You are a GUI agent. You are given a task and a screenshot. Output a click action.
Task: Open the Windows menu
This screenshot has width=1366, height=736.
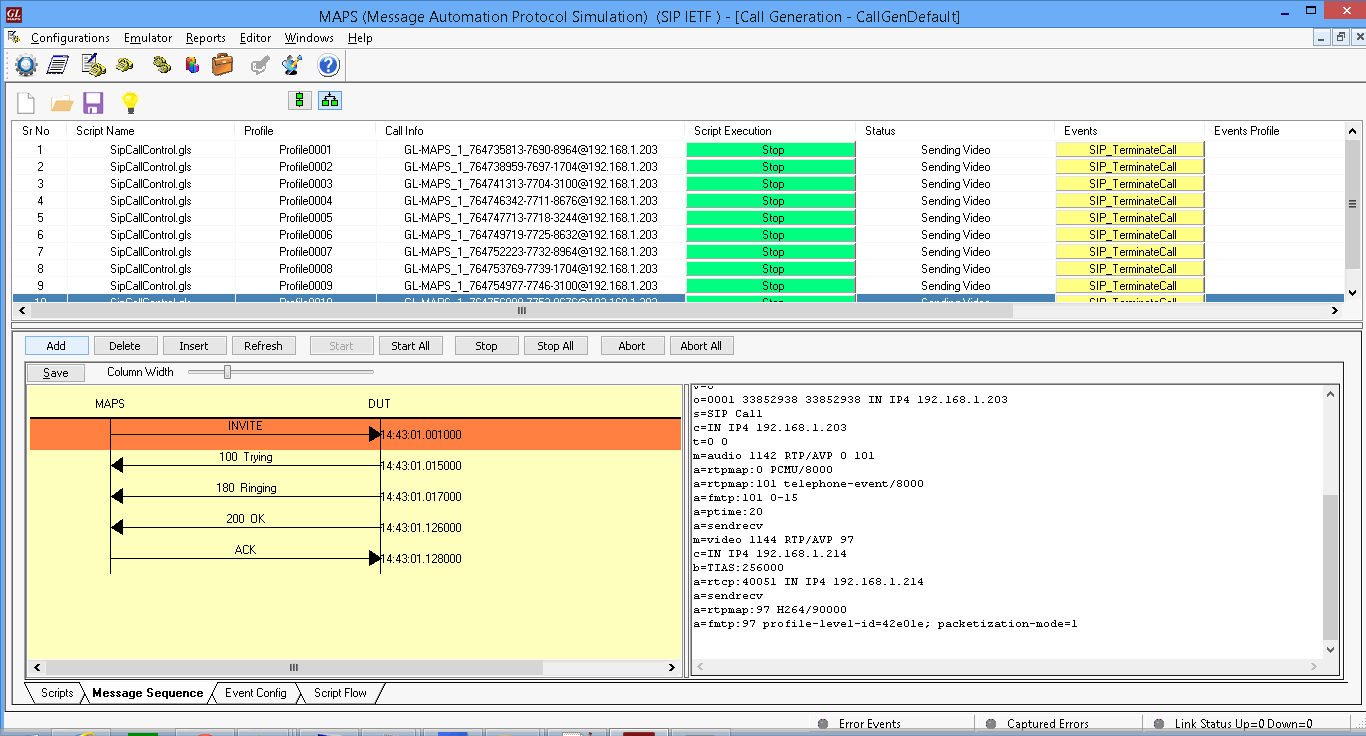click(x=309, y=38)
